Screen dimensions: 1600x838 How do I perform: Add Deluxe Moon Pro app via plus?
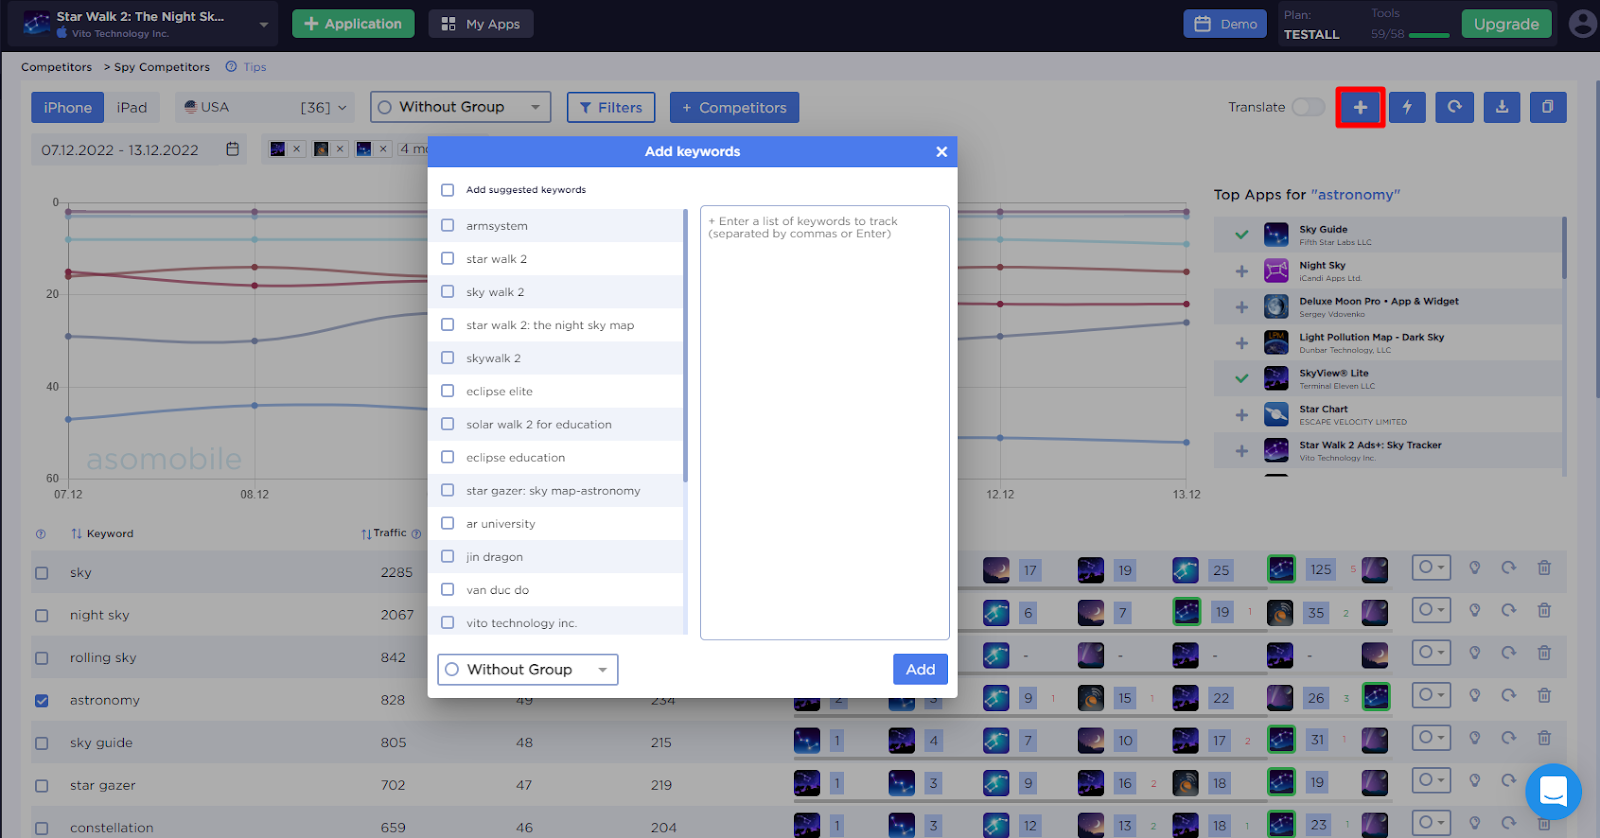coord(1241,307)
